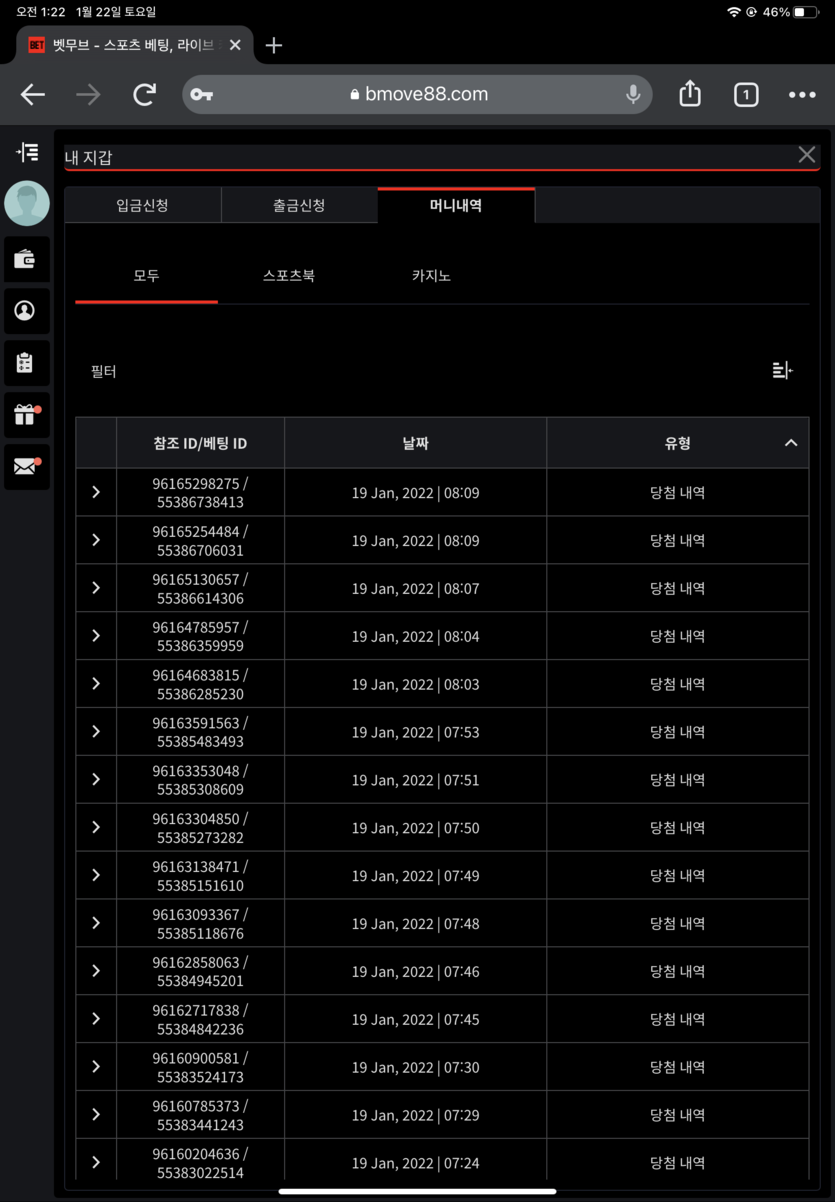
Task: Expand row 96165254484 / 55386706031
Action: click(x=96, y=540)
